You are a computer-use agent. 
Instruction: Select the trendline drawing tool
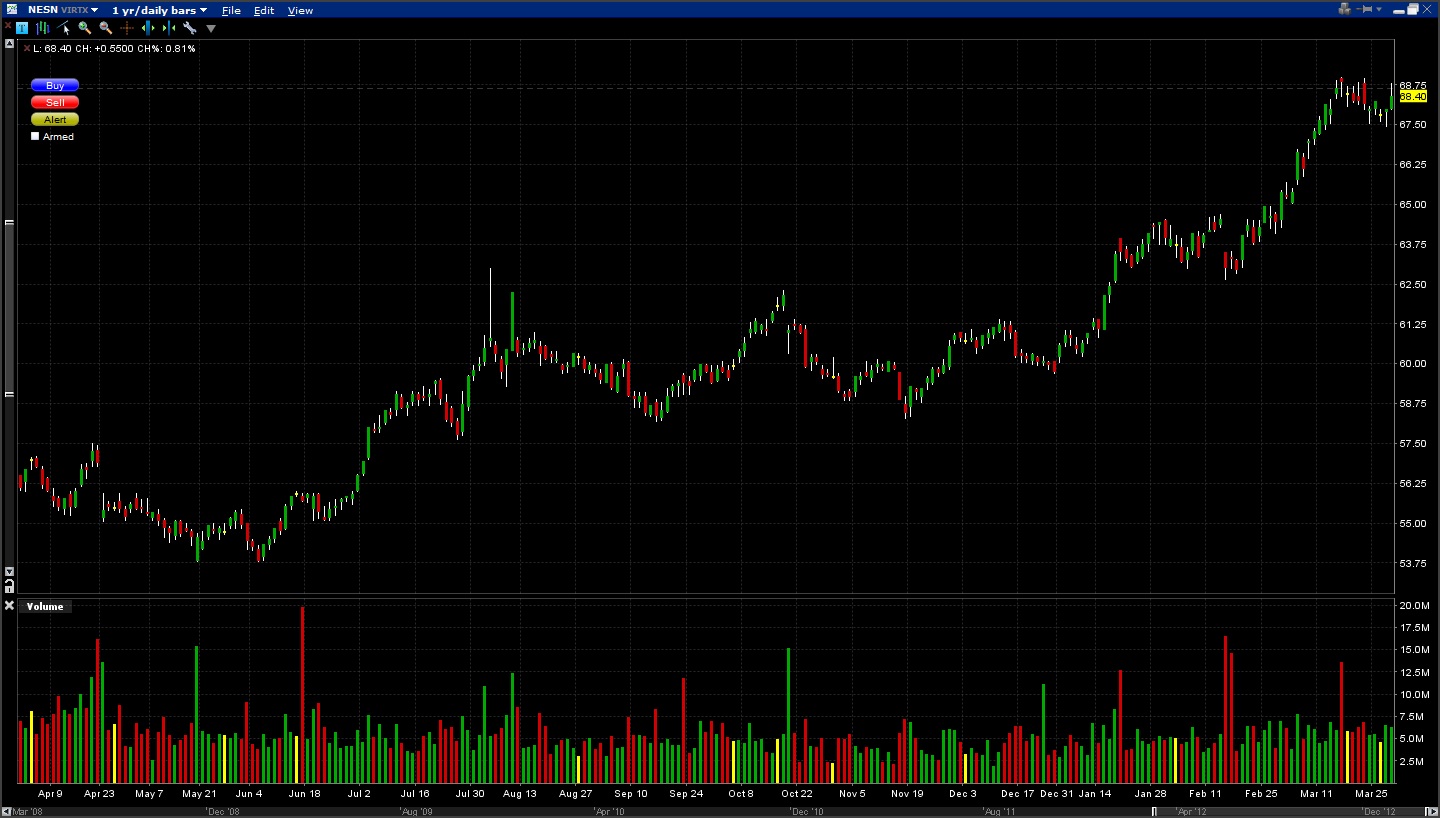64,28
